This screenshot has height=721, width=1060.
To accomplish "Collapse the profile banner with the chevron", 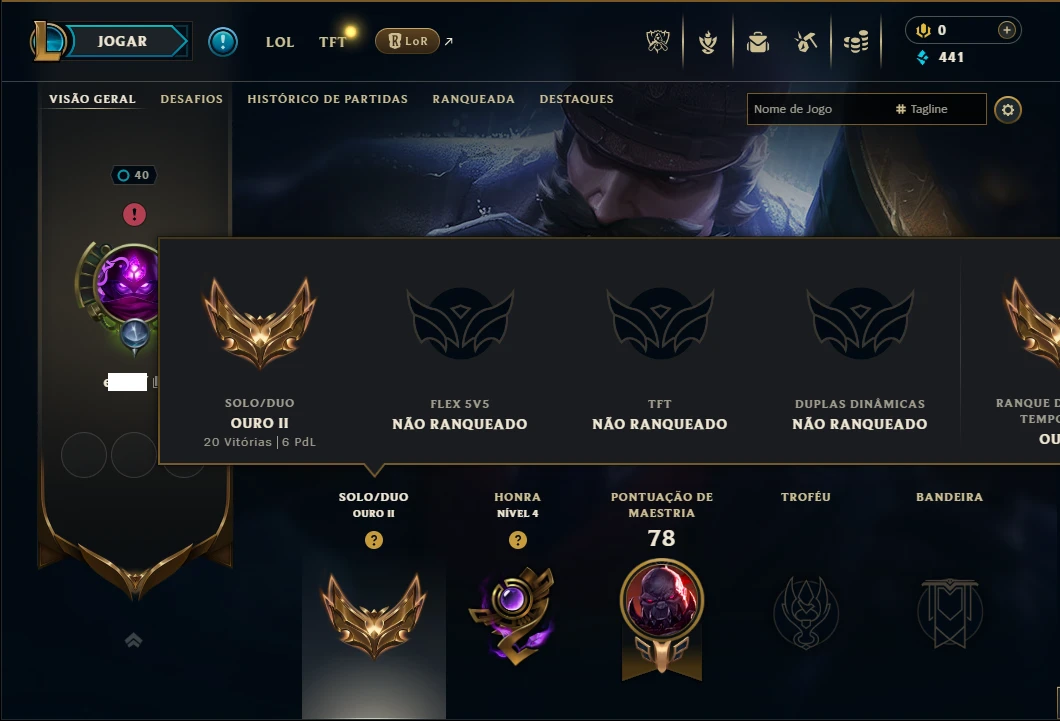I will coord(134,640).
